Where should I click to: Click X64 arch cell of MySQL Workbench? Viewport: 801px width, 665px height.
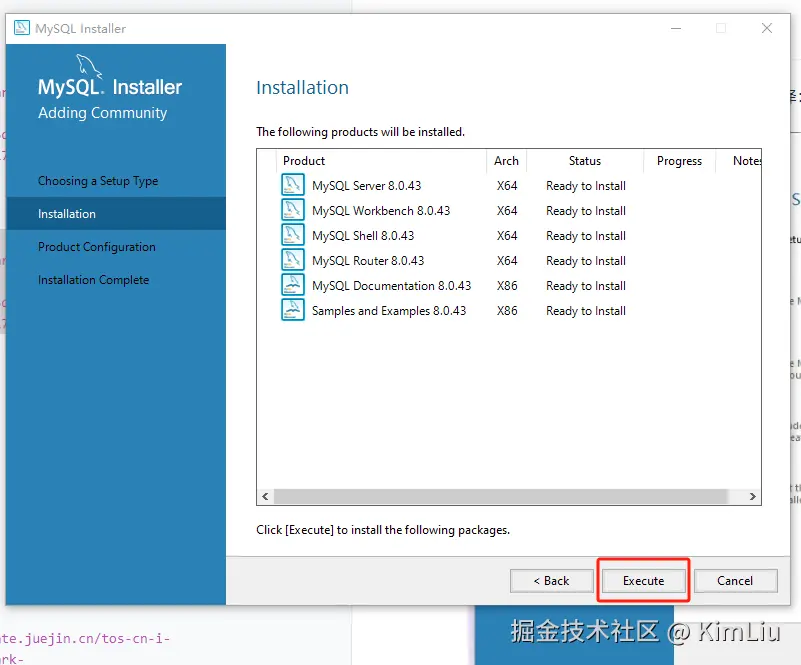(507, 210)
